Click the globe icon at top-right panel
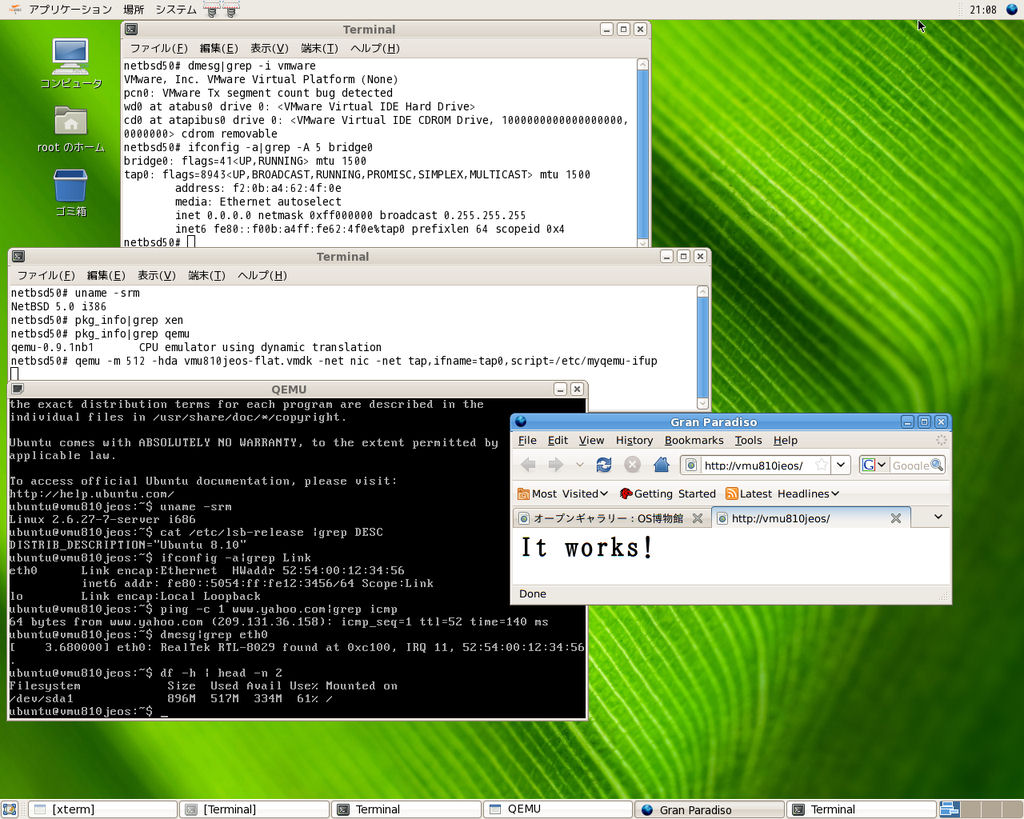This screenshot has width=1024, height=819. point(1012,9)
